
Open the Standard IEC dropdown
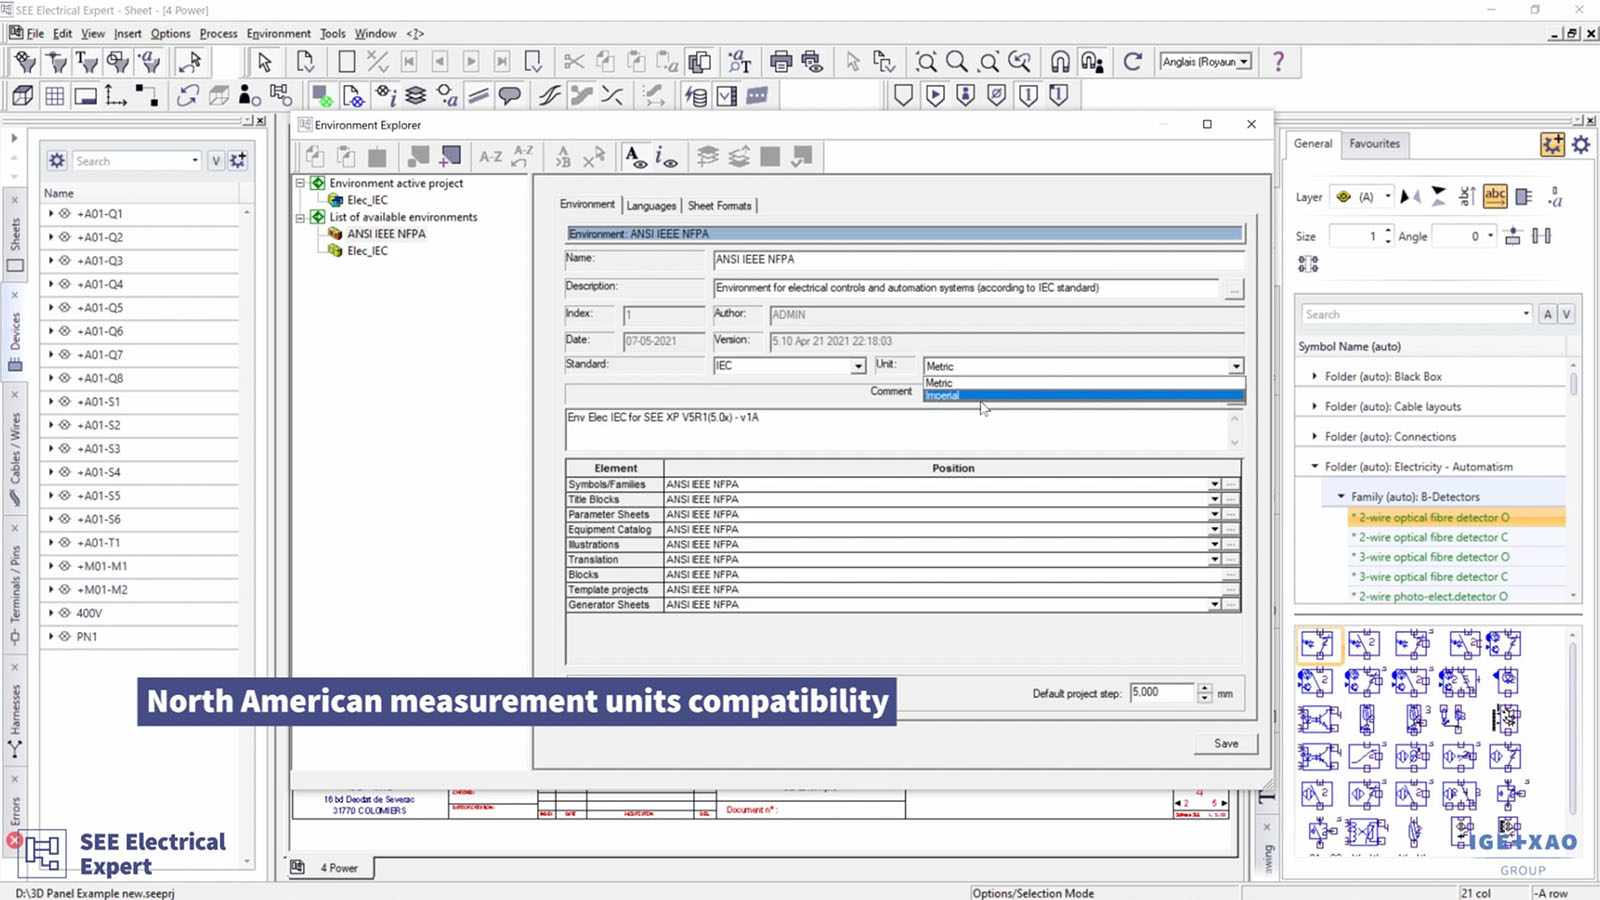[858, 366]
